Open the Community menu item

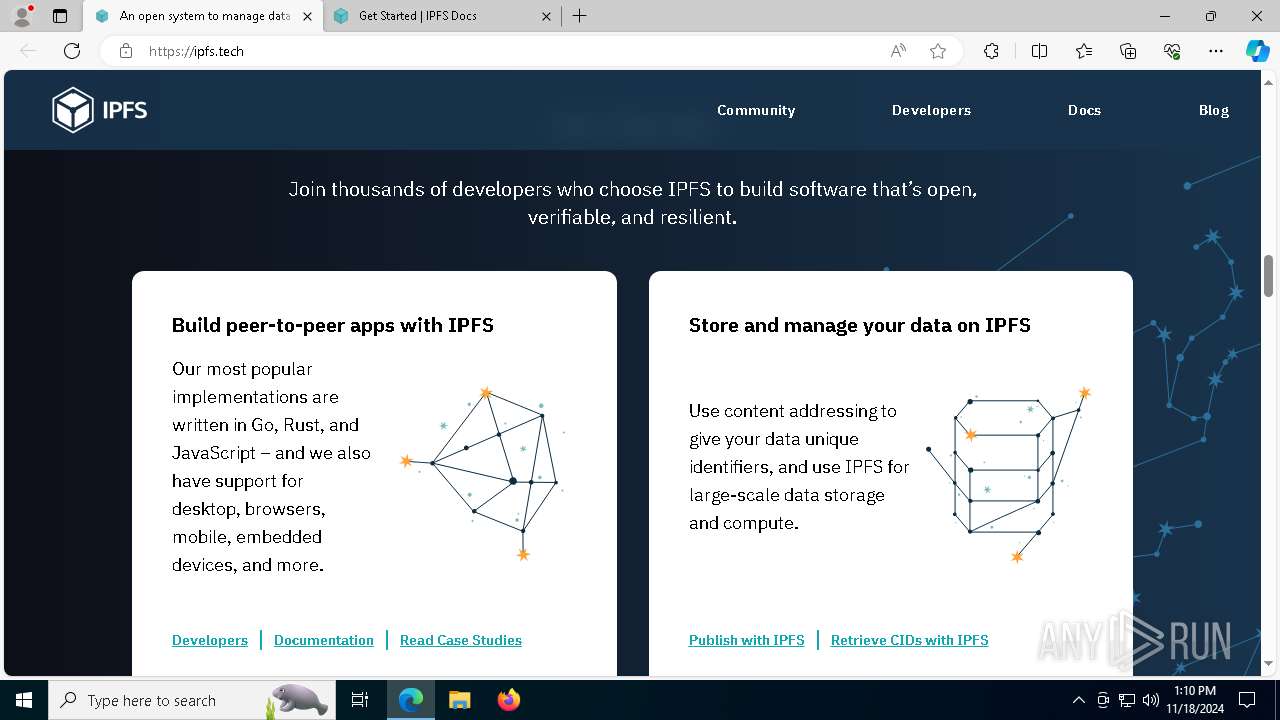tap(756, 110)
